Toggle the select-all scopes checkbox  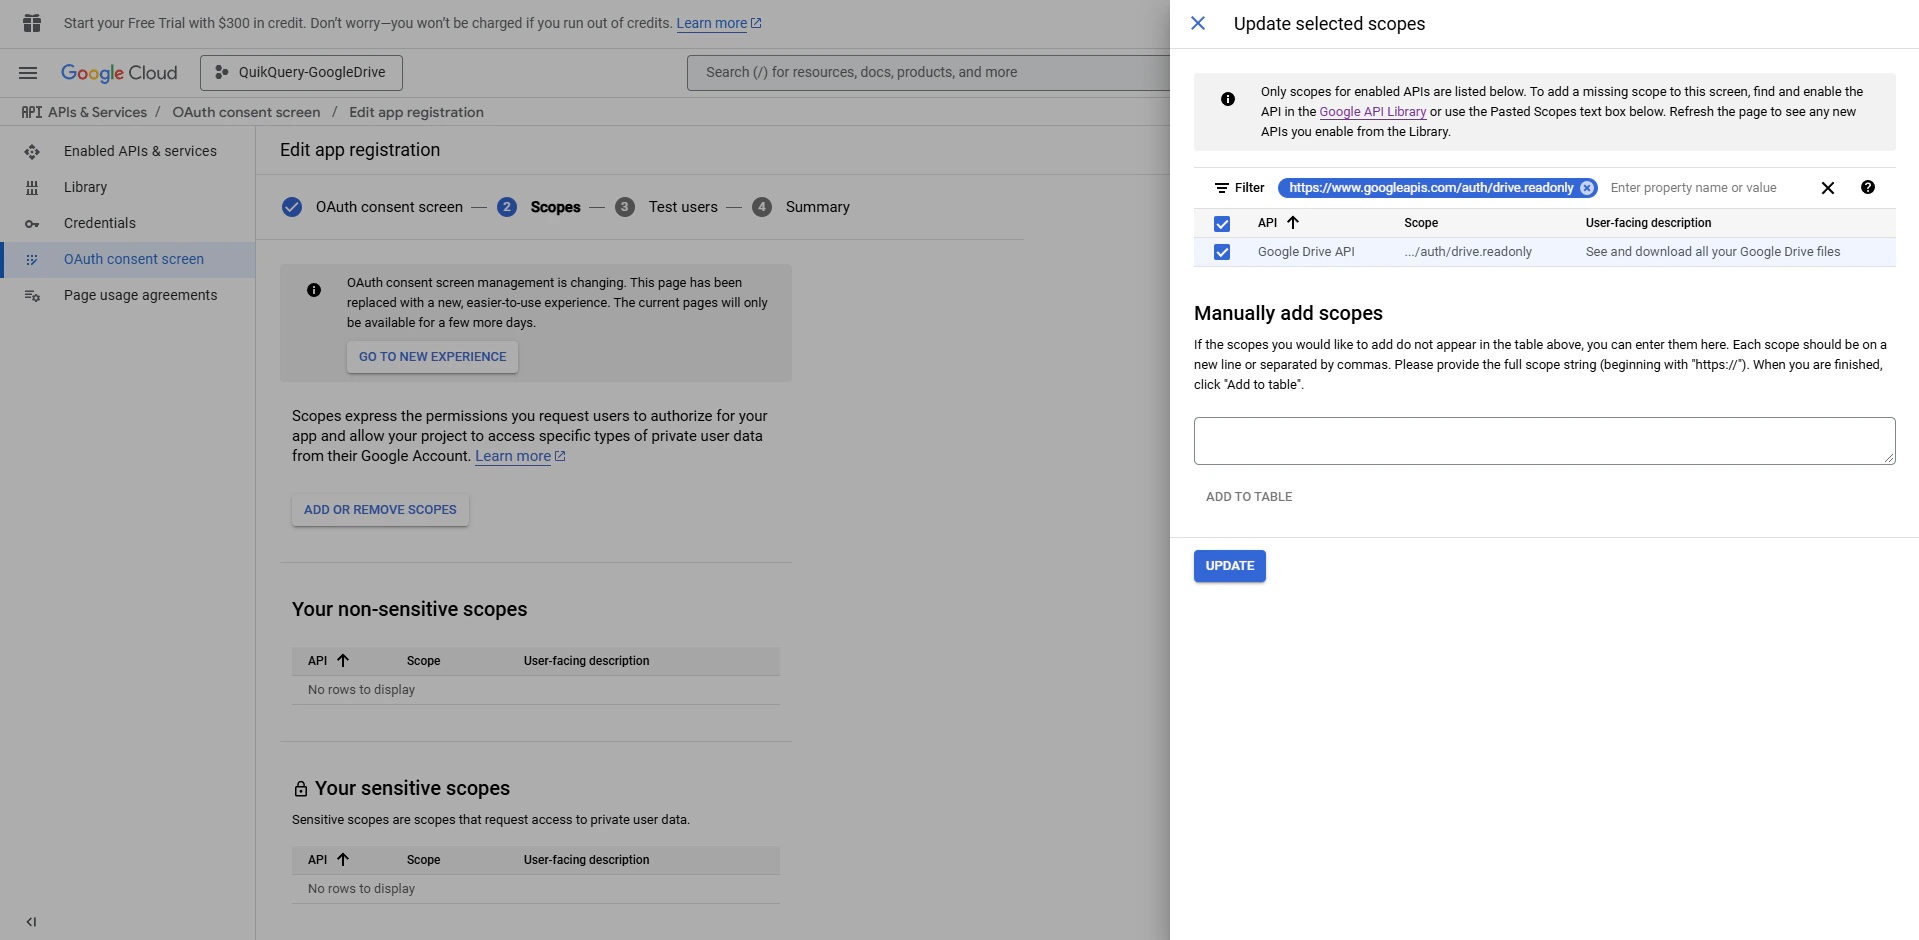1222,223
